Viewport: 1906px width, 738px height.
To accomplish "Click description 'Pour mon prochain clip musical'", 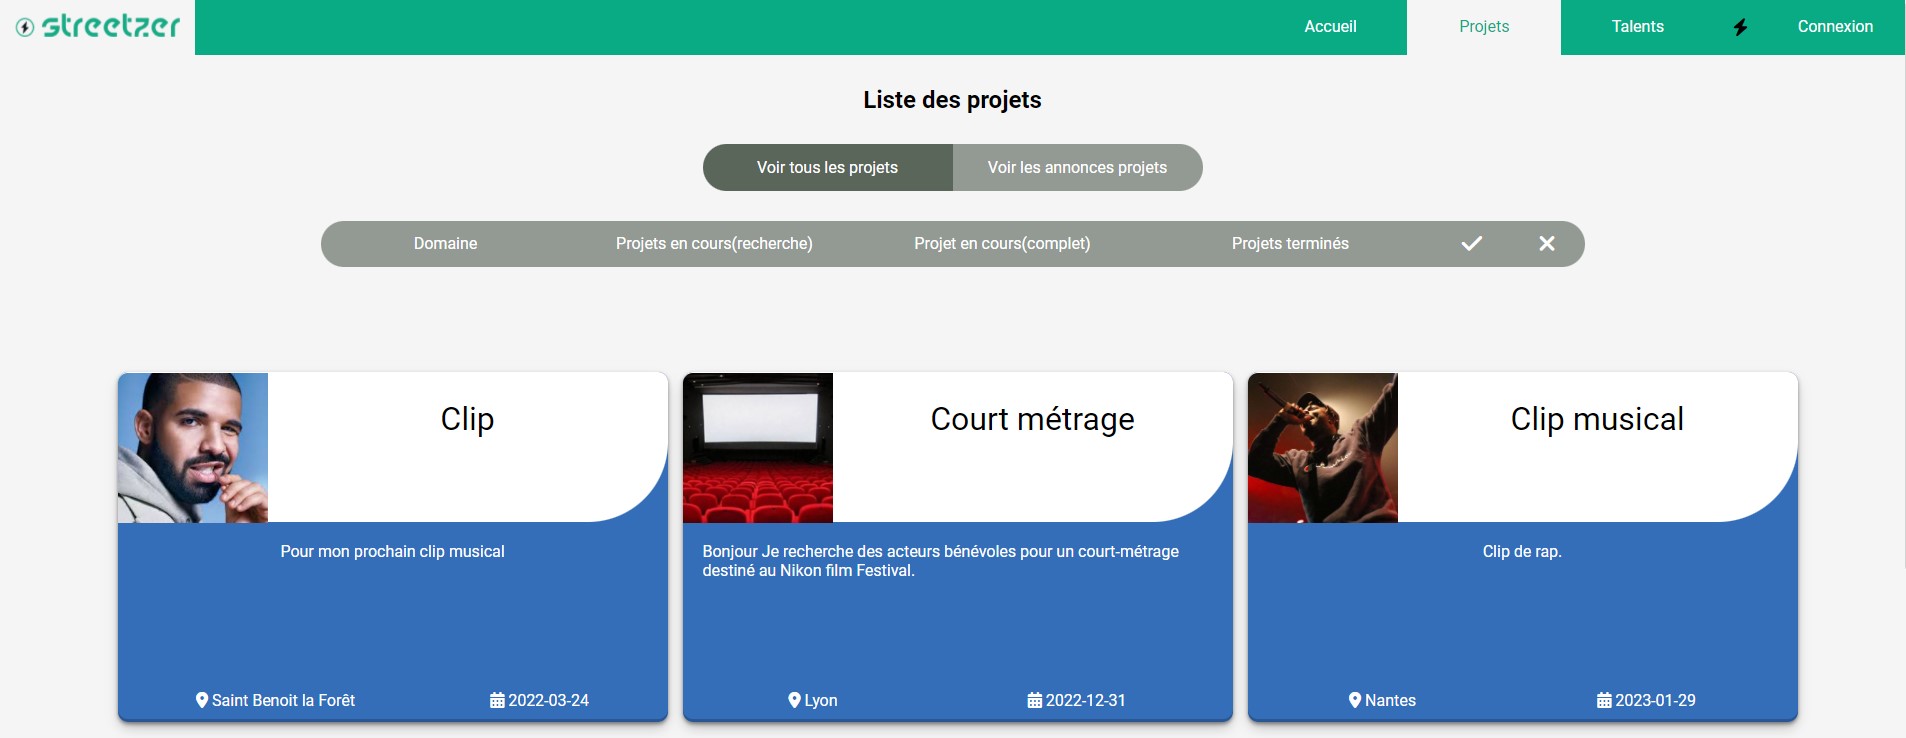I will (x=392, y=552).
